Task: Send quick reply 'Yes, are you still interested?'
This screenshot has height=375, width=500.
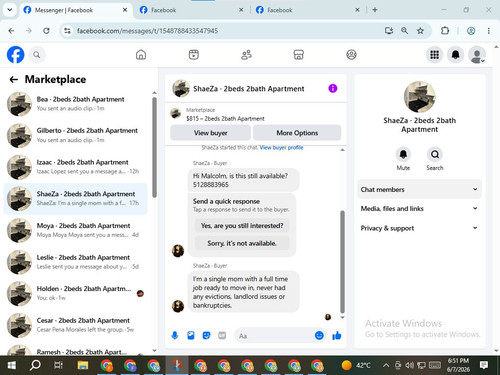Action: pyautogui.click(x=242, y=226)
